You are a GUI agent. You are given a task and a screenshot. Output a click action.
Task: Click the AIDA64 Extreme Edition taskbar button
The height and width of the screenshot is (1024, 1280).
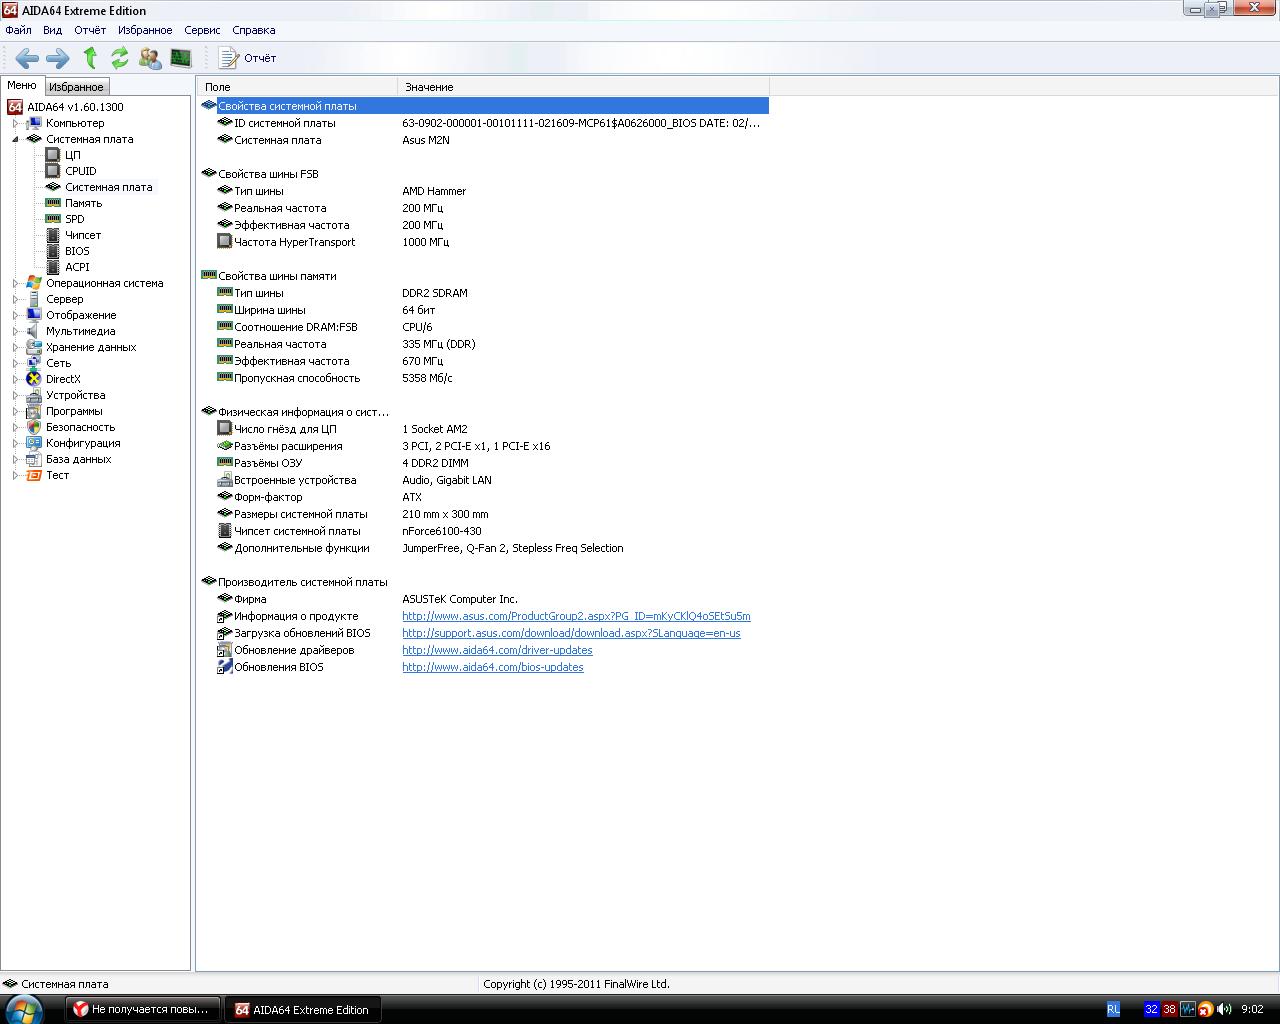coord(303,1009)
